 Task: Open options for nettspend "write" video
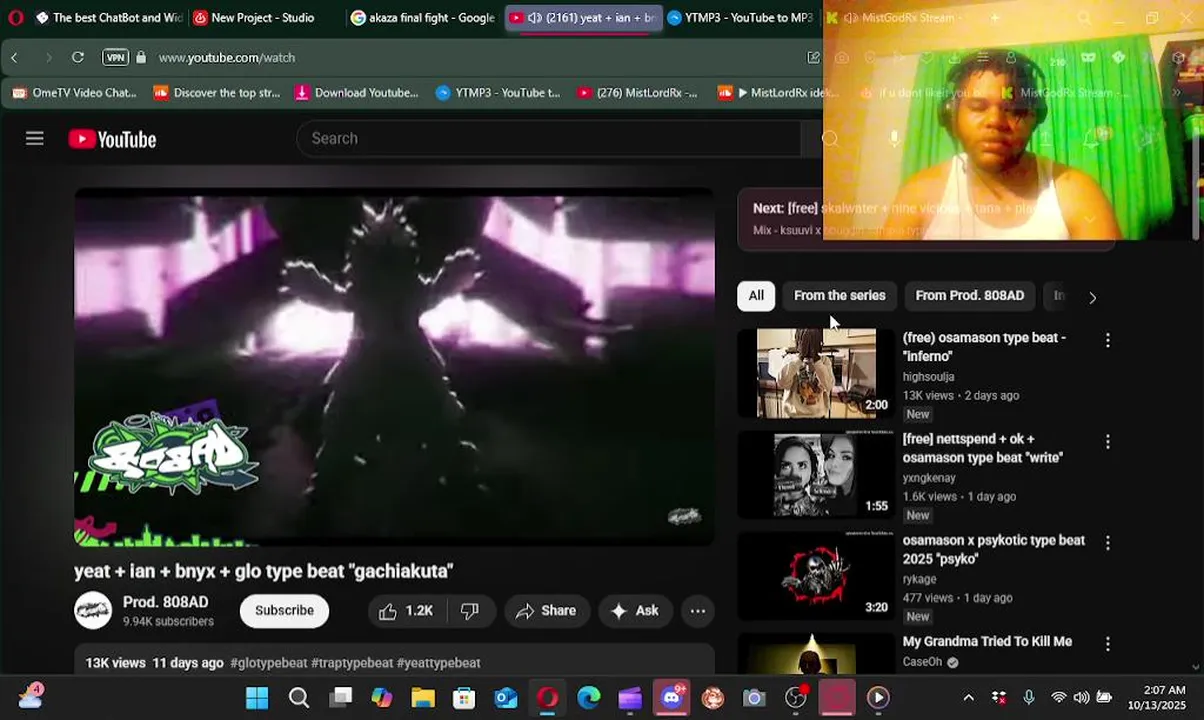1107,442
